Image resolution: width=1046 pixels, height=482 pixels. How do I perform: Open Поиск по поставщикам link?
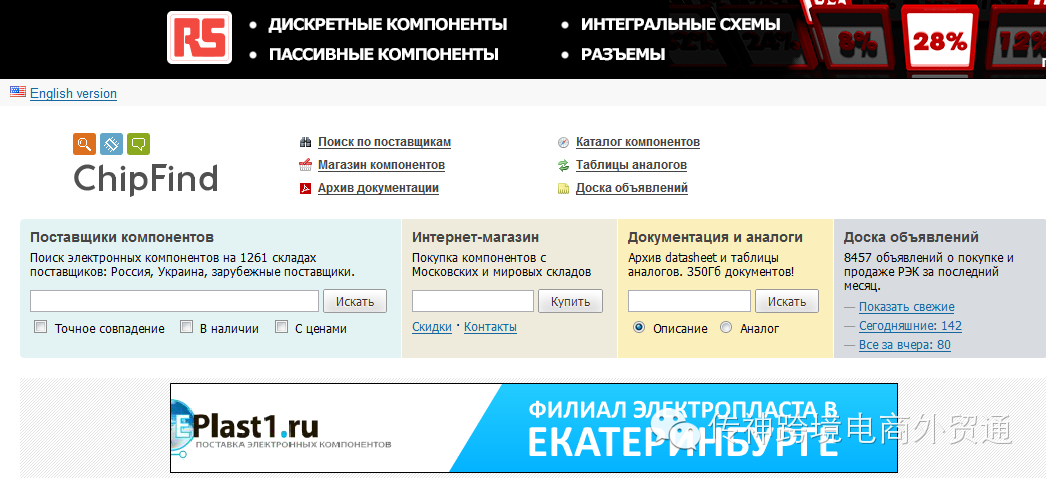click(x=384, y=142)
